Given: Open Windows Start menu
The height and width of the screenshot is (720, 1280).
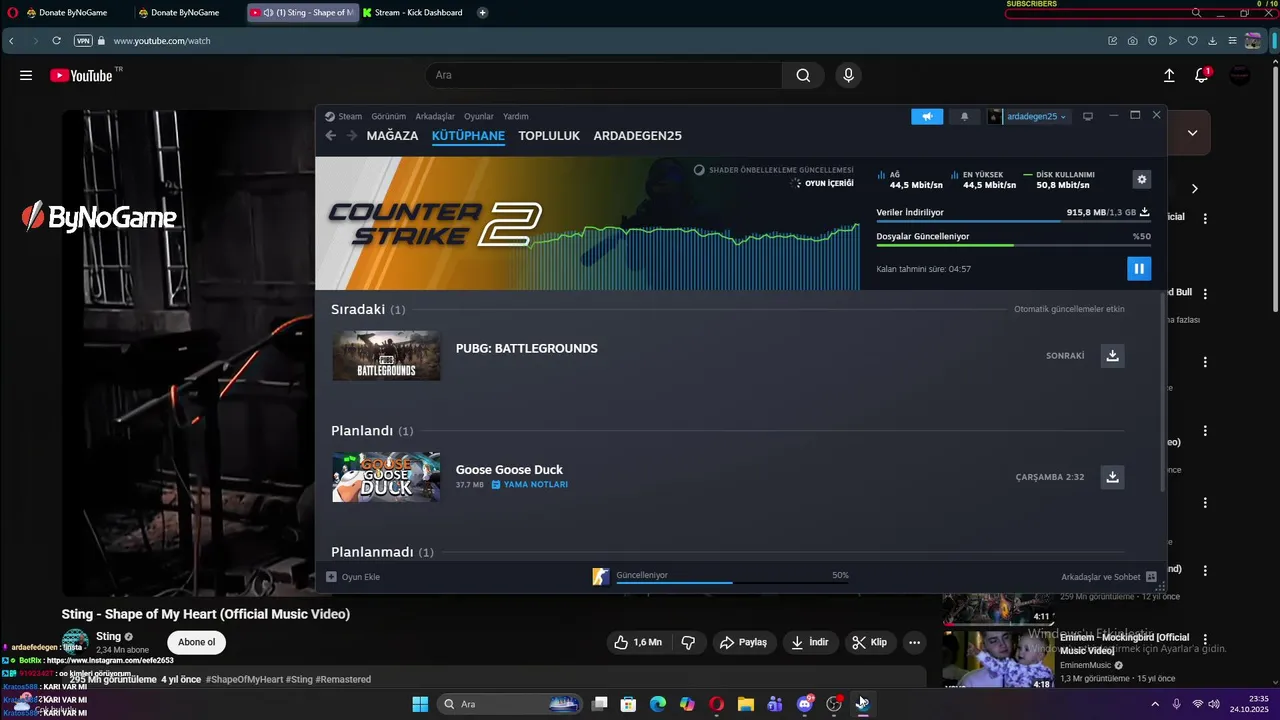Looking at the screenshot, I should coord(420,704).
